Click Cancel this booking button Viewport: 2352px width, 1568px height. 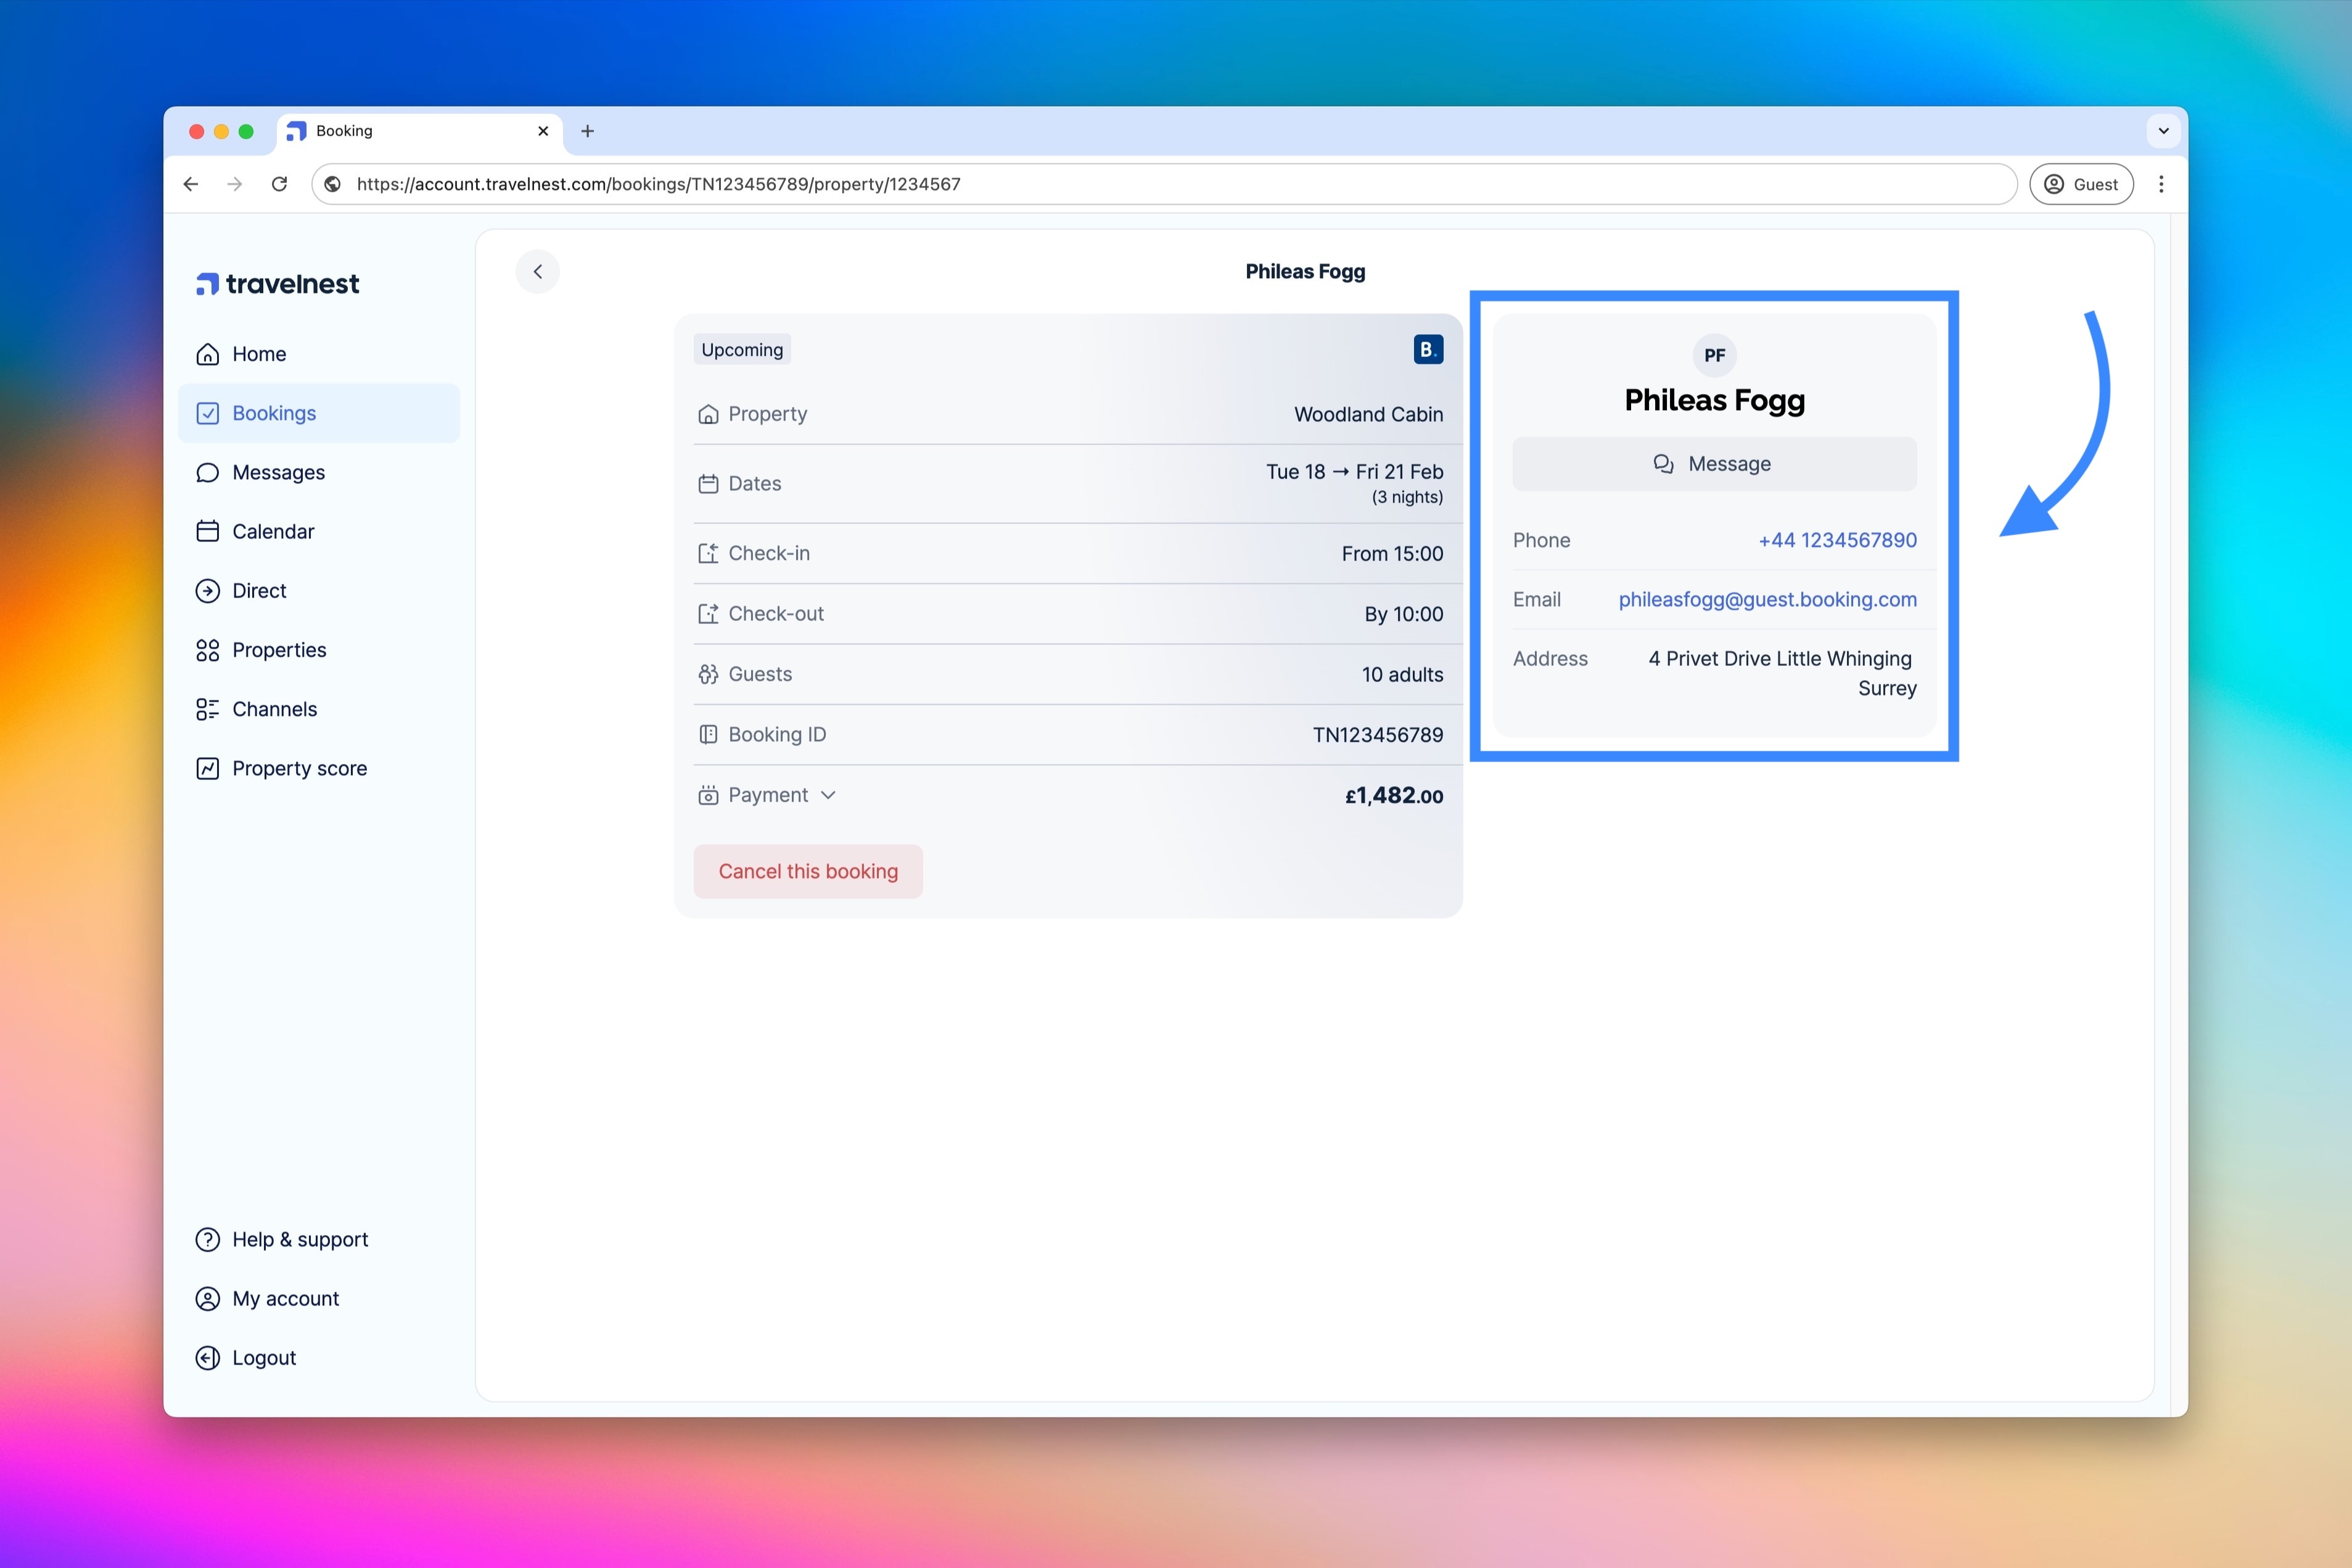pyautogui.click(x=808, y=872)
